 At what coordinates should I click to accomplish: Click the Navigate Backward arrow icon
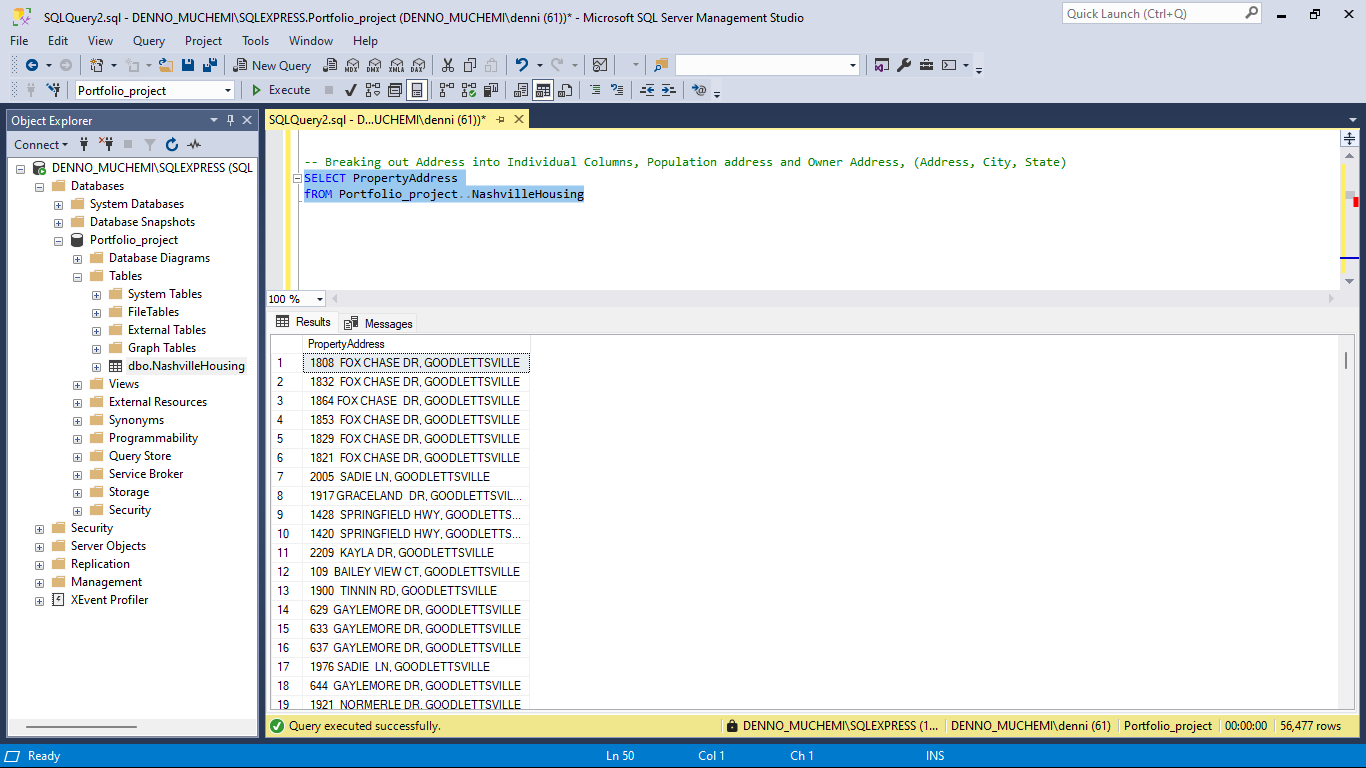pyautogui.click(x=31, y=65)
